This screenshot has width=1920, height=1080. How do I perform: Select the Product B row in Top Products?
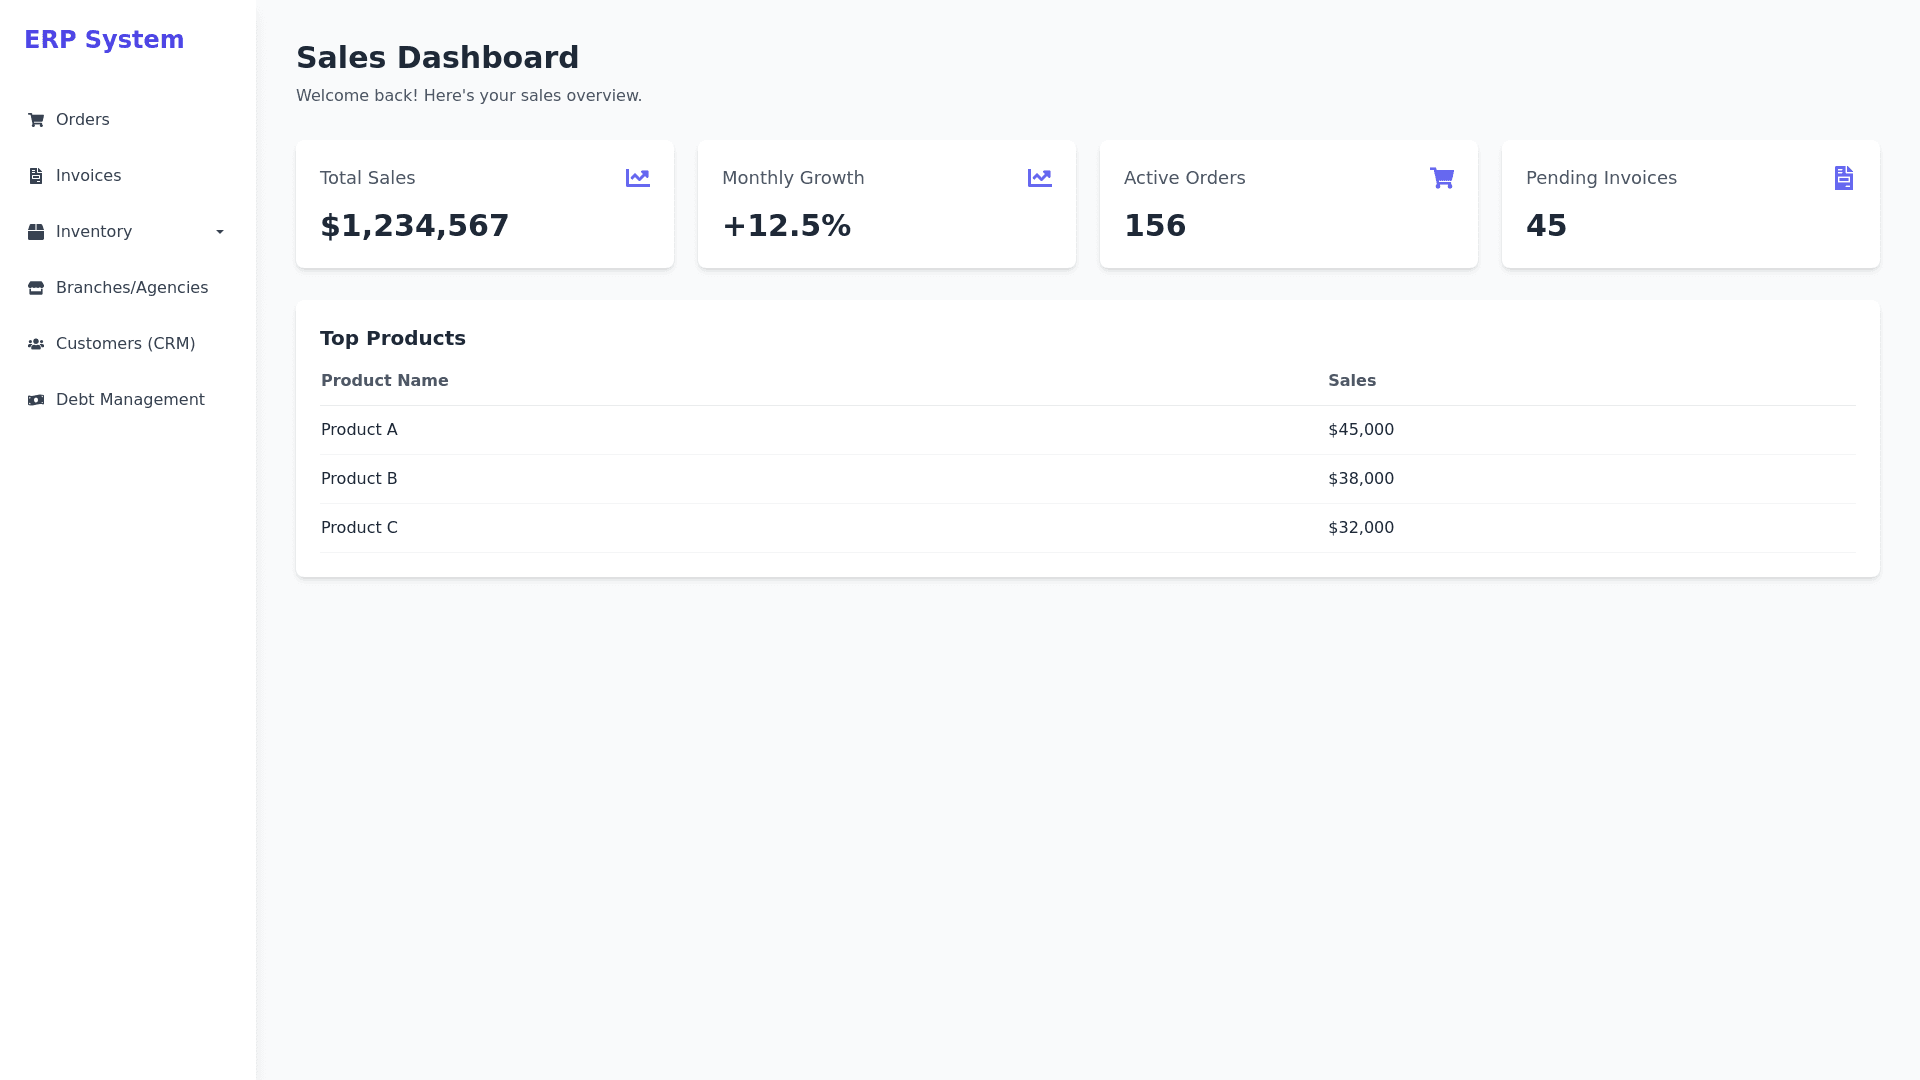point(358,478)
